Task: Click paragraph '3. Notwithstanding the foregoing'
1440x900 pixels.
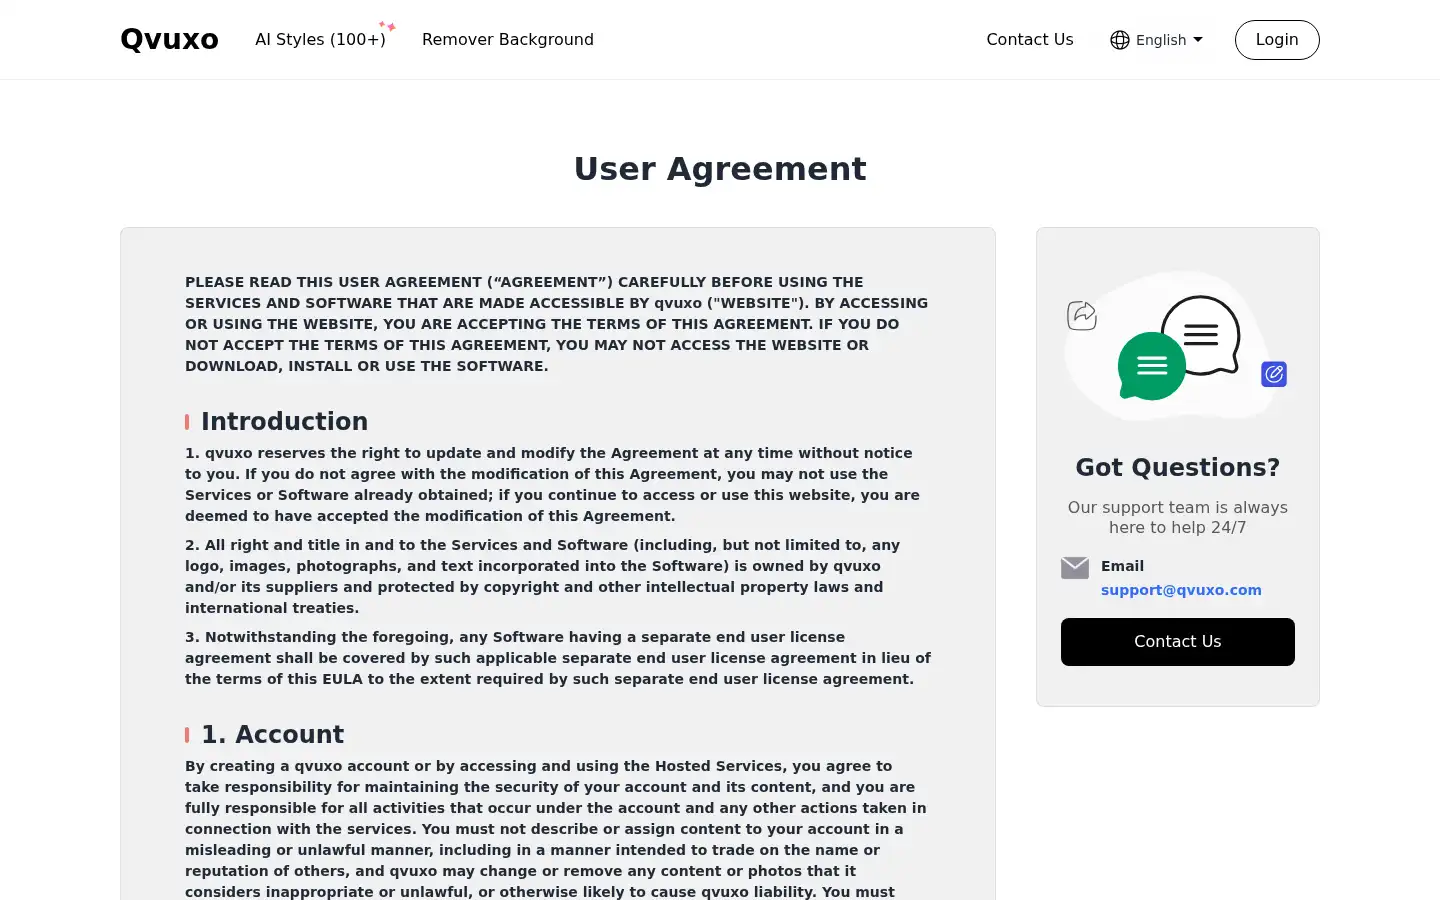Action: [x=558, y=658]
